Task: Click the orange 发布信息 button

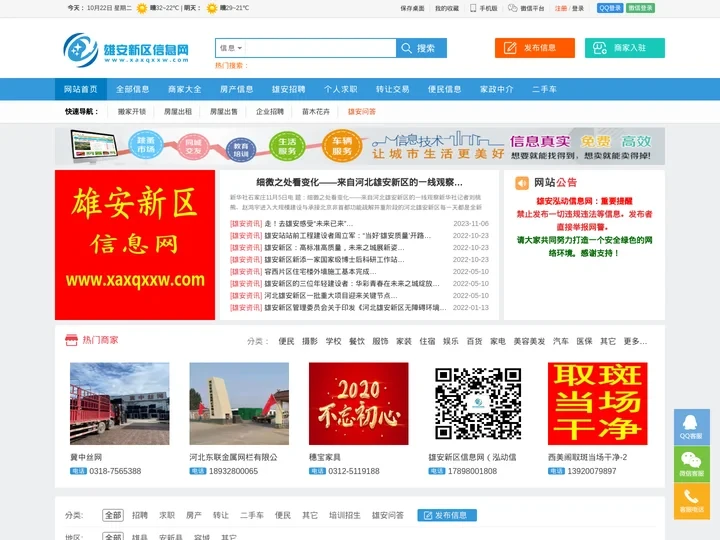Action: tap(534, 48)
